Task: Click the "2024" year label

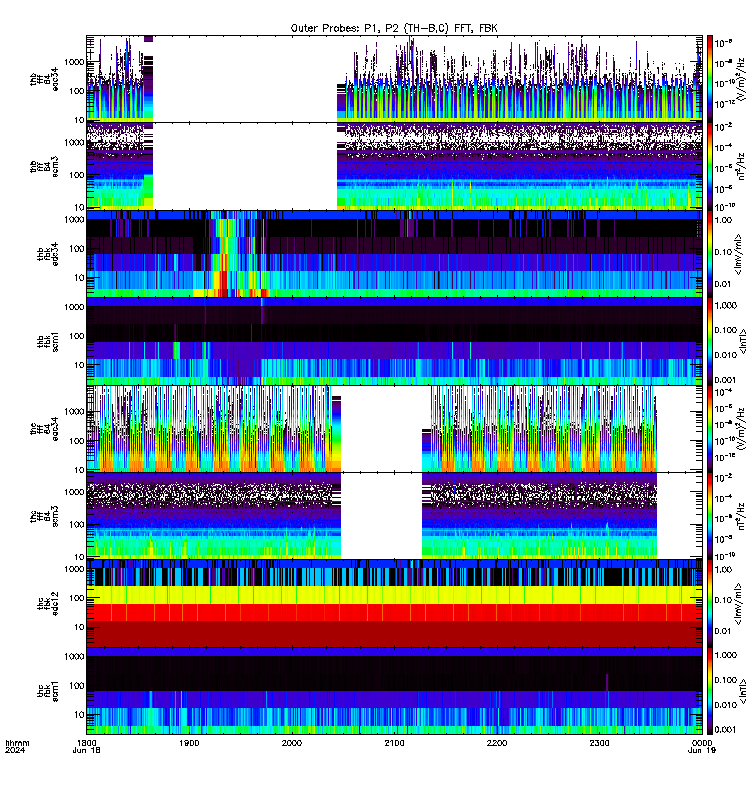Action: point(15,751)
